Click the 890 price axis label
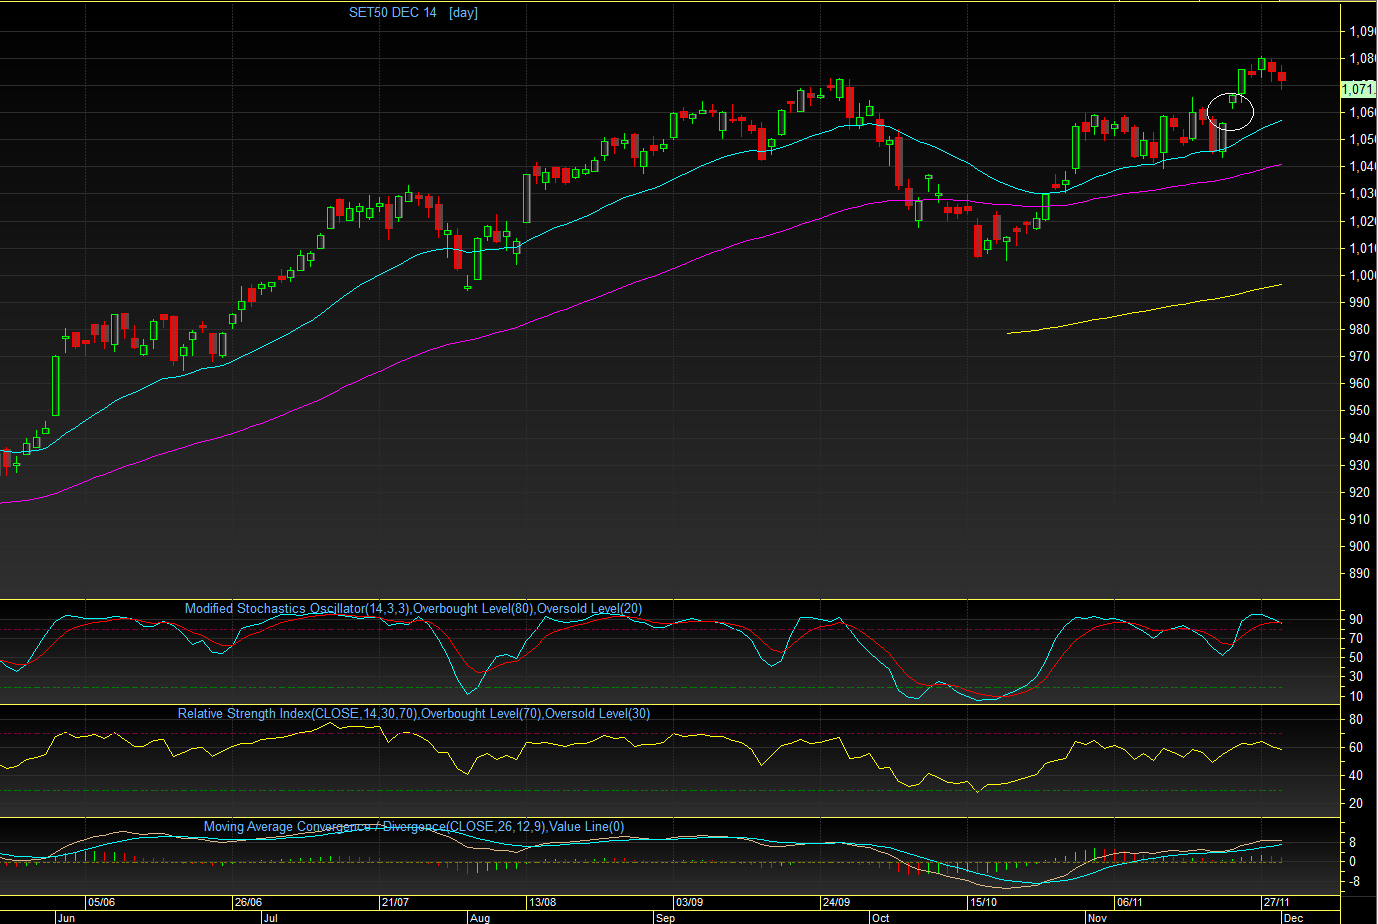The image size is (1378, 924). pos(1359,573)
